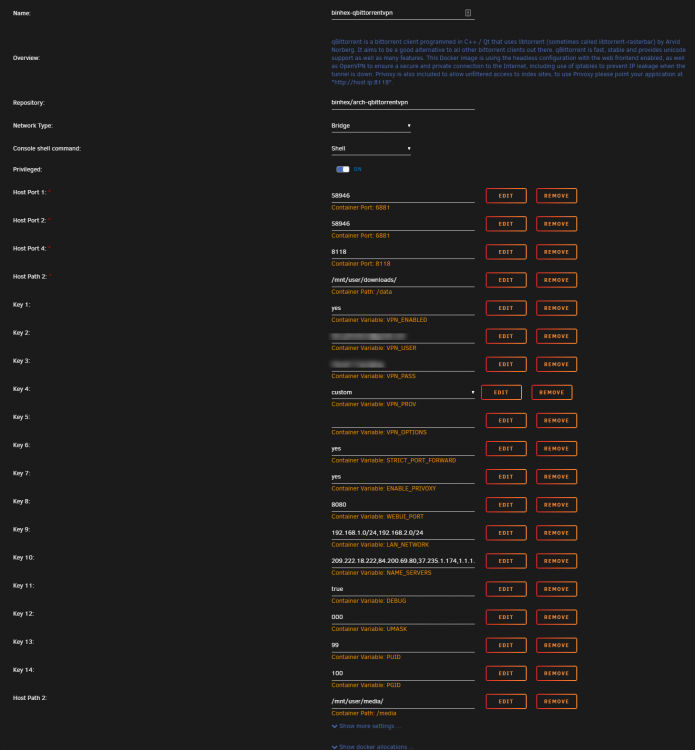Remove the VPN_OPTIONS variable
The width and height of the screenshot is (695, 750).
[556, 420]
